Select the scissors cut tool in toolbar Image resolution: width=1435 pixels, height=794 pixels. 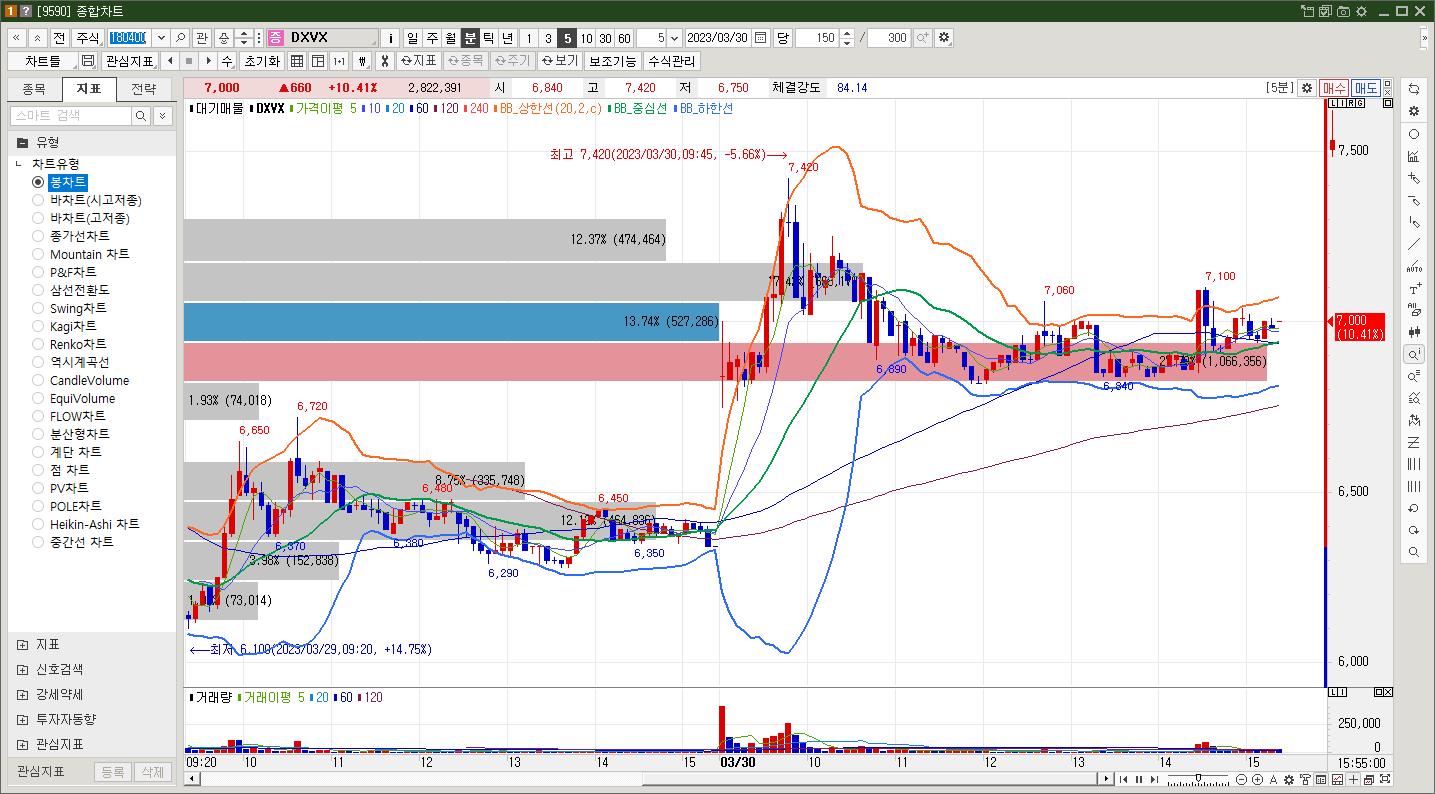coord(383,61)
